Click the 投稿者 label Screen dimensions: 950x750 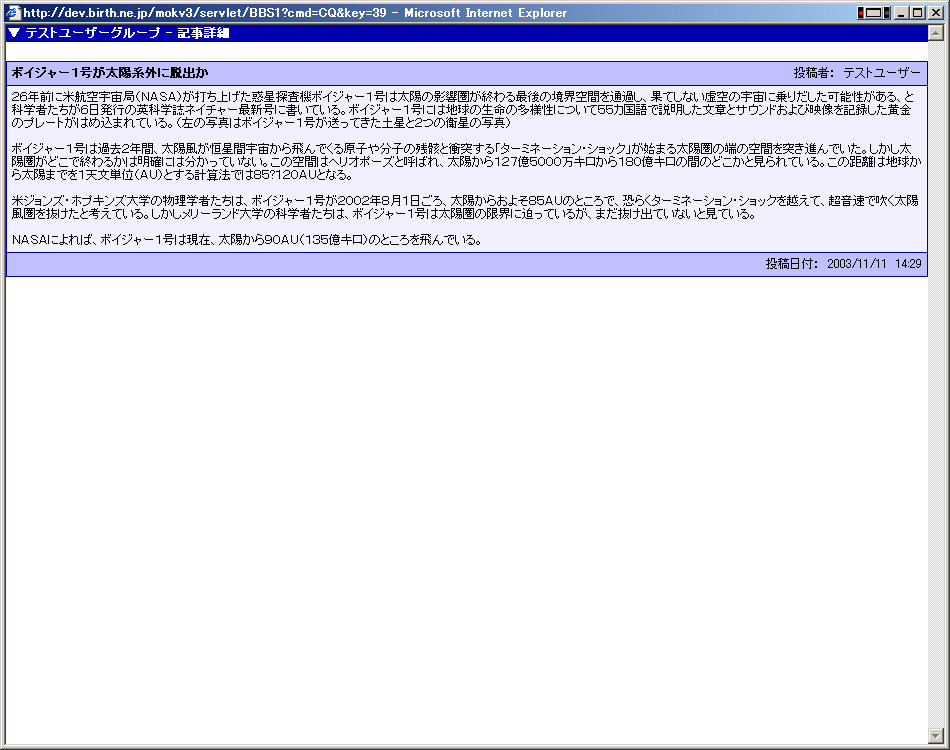(813, 73)
